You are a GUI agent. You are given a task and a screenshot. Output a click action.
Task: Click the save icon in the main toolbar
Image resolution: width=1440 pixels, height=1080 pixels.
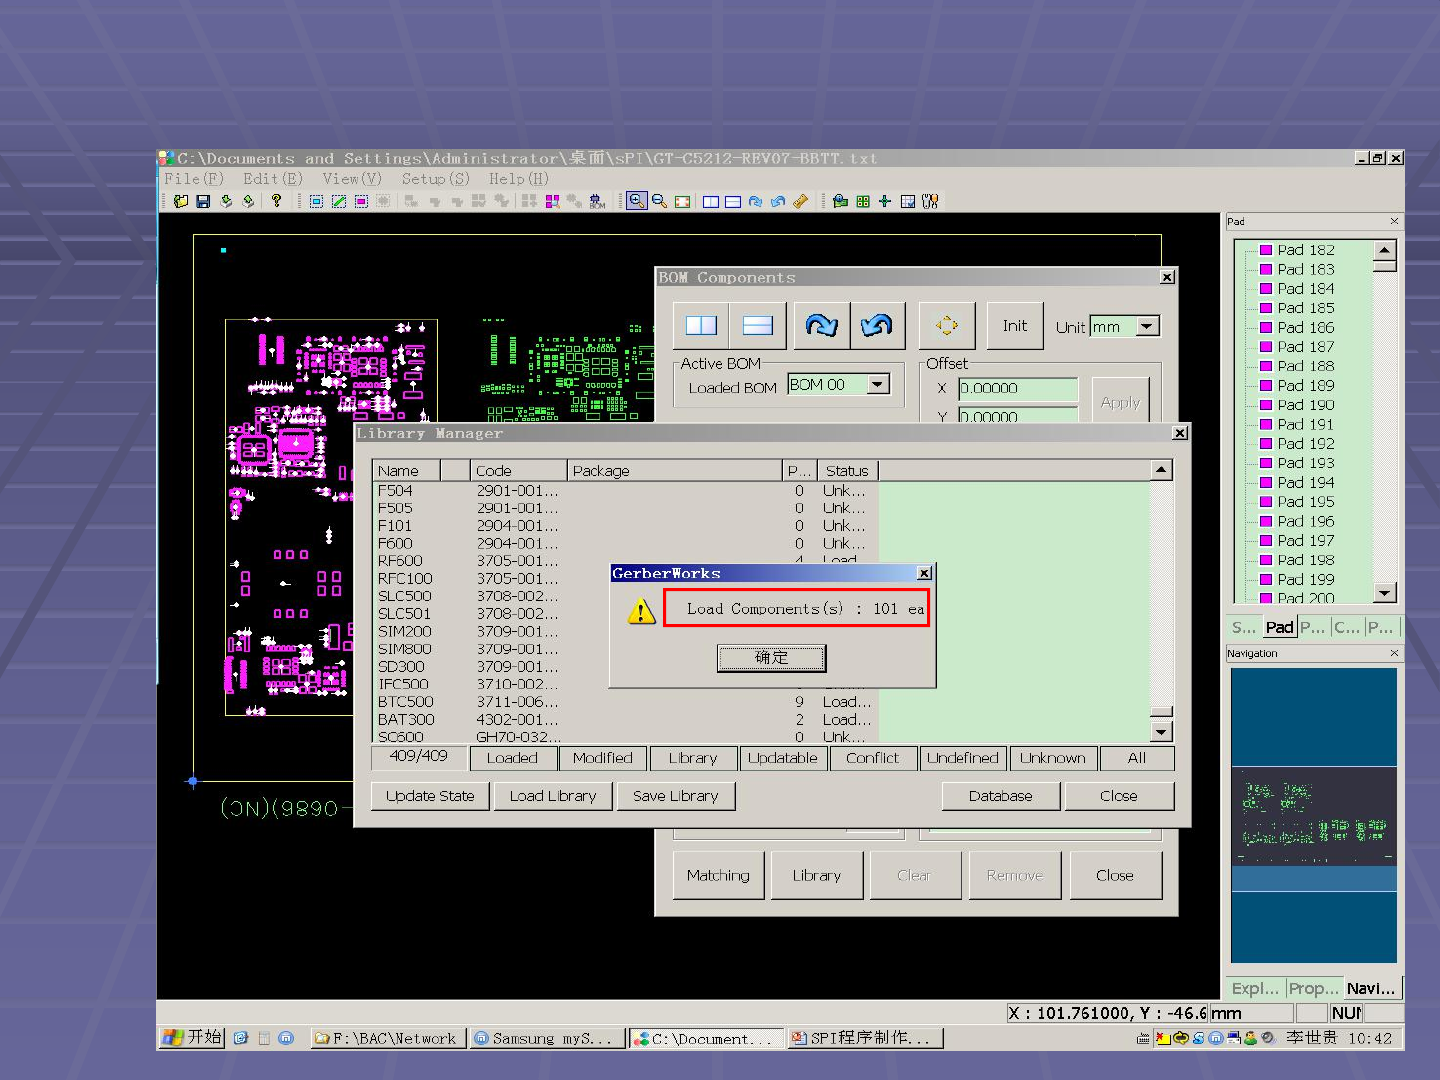(x=203, y=201)
